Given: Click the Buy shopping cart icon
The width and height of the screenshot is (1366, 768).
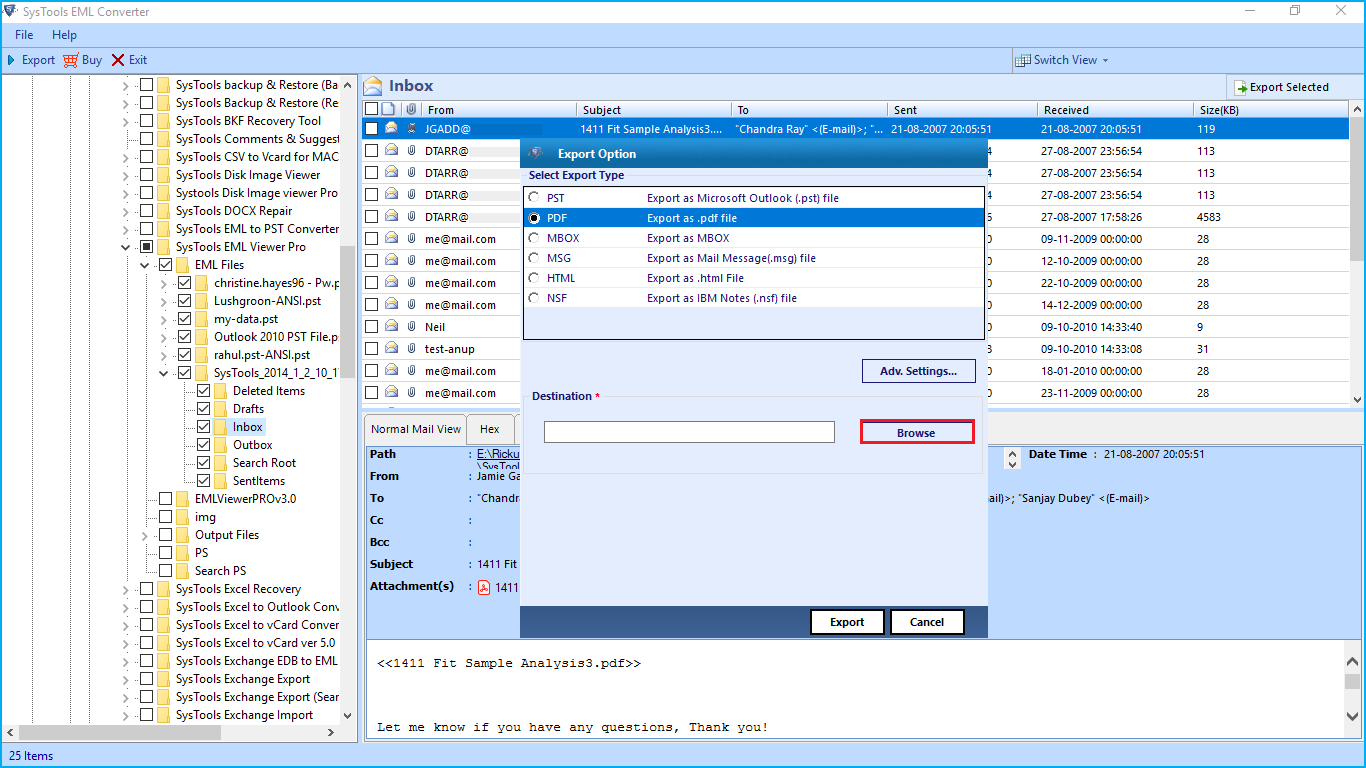Looking at the screenshot, I should tap(70, 60).
